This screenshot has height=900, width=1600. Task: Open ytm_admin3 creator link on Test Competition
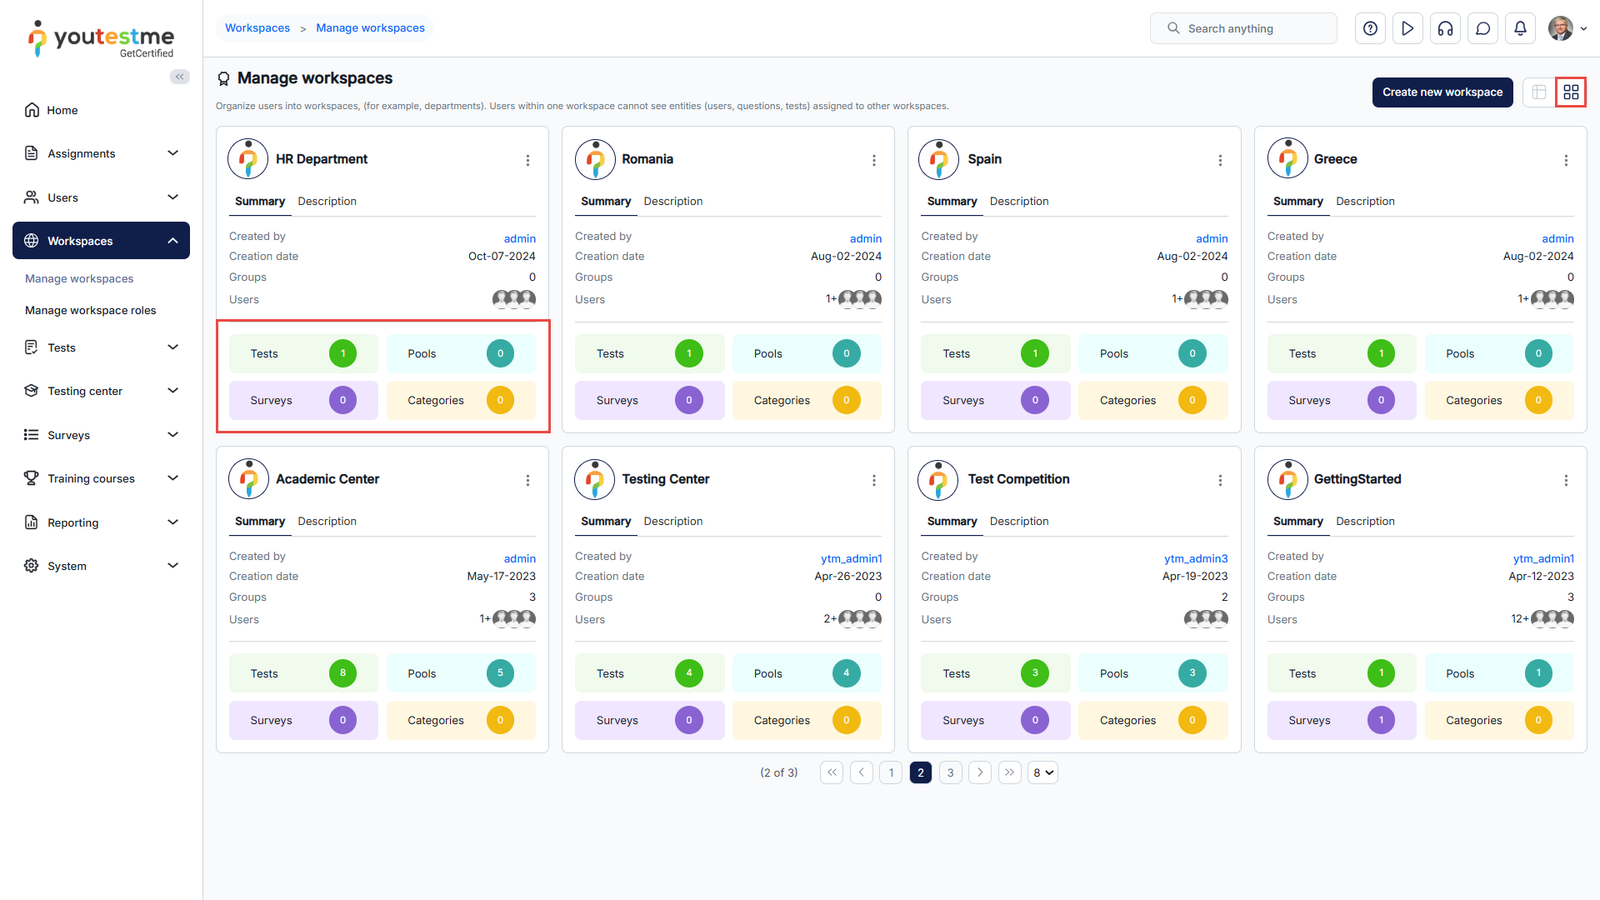(1195, 559)
